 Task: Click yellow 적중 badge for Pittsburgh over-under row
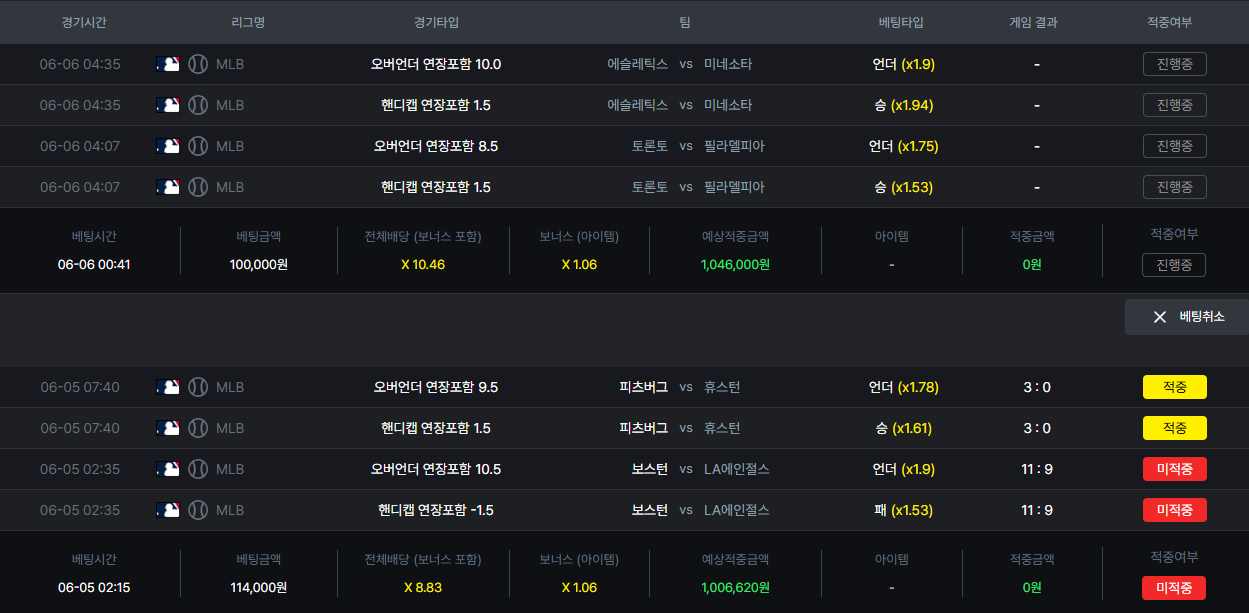(x=1175, y=387)
